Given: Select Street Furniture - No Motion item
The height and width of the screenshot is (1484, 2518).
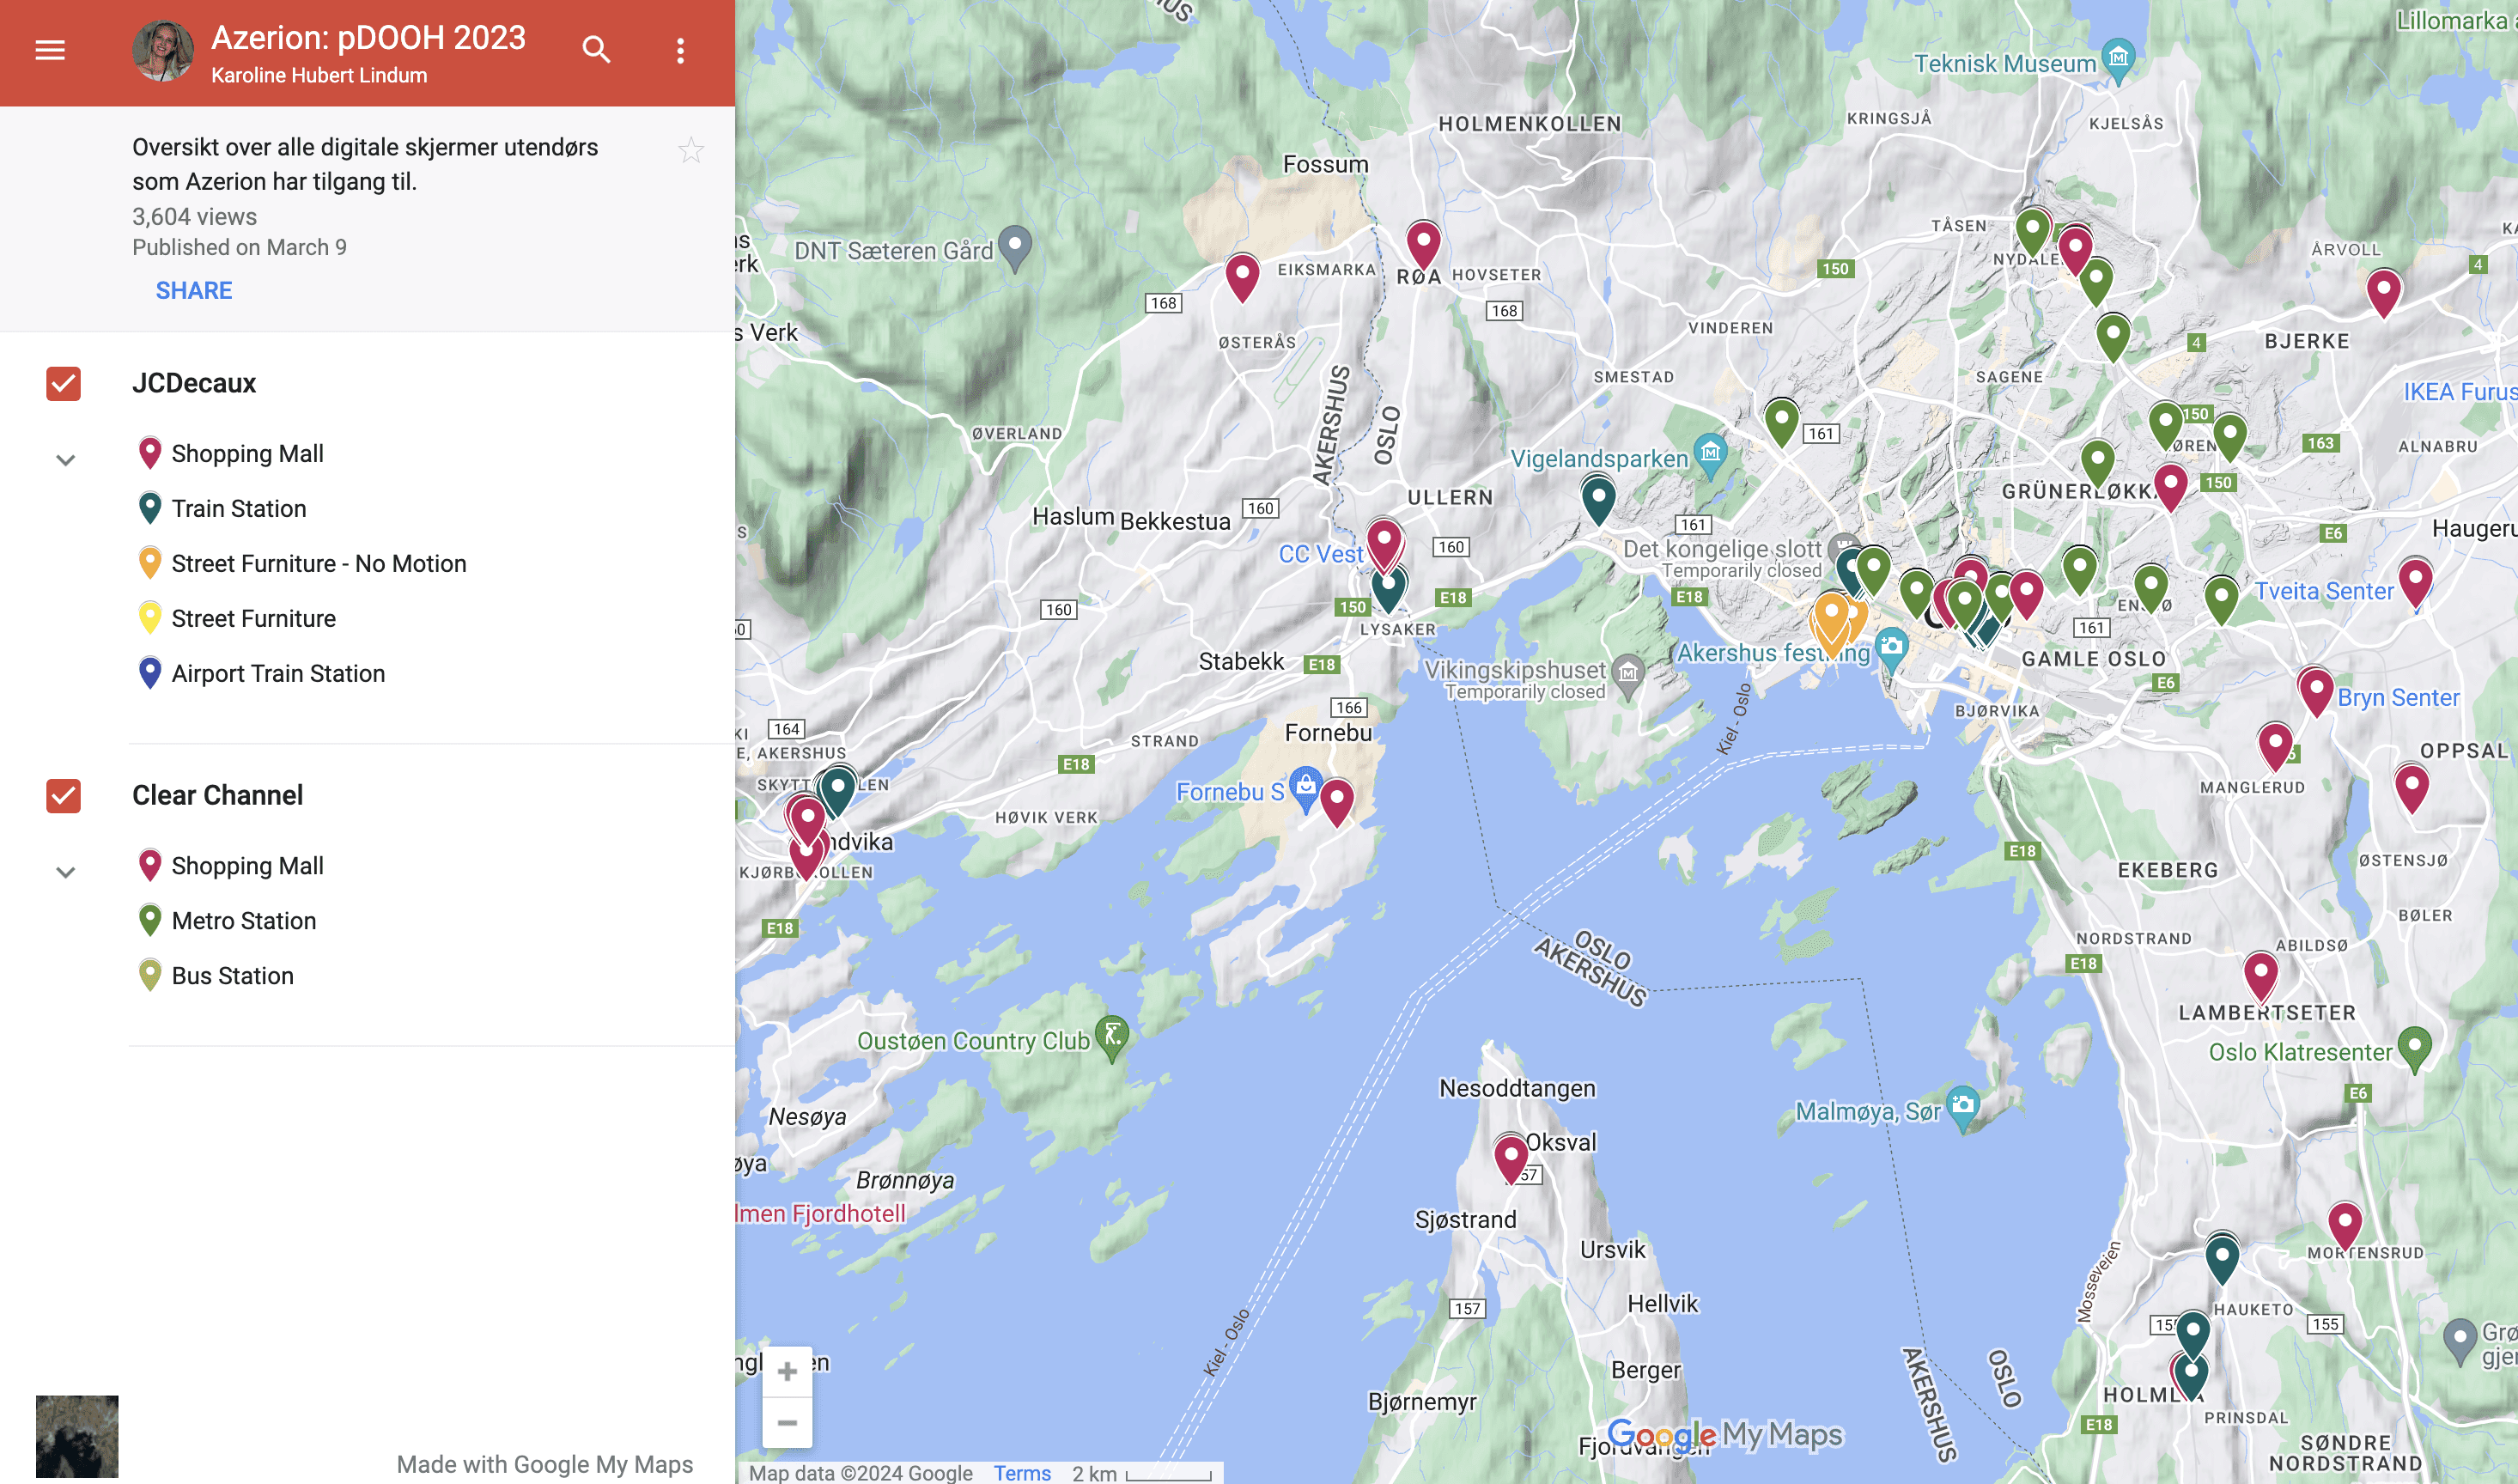Looking at the screenshot, I should click(x=318, y=563).
